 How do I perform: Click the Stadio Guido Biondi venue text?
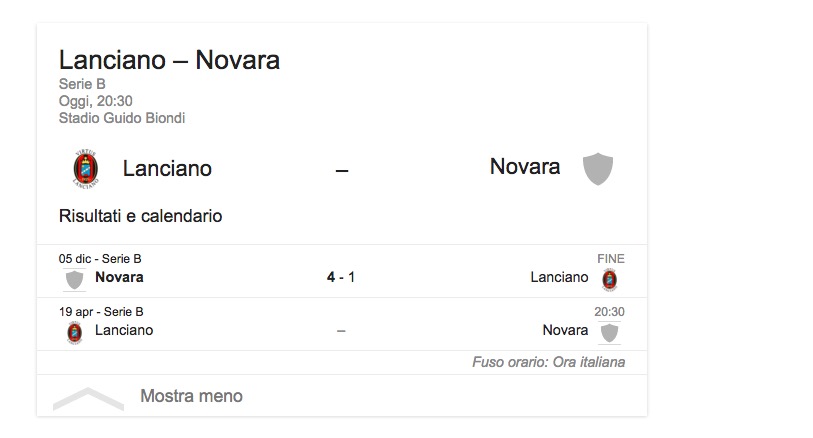122,118
